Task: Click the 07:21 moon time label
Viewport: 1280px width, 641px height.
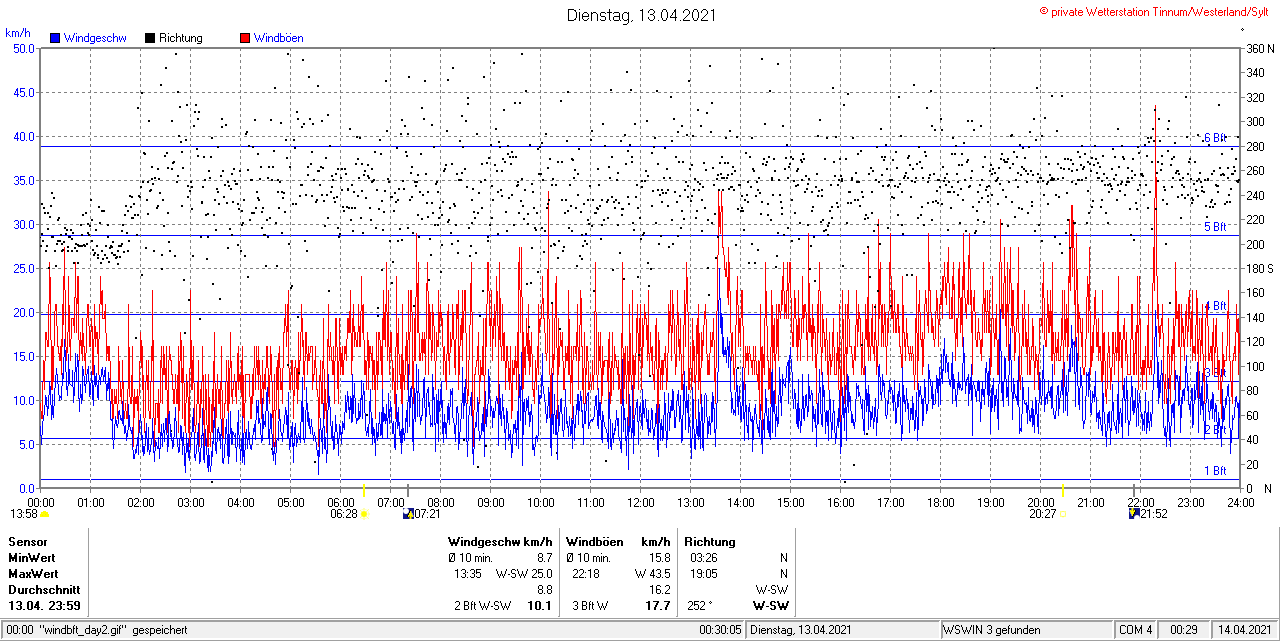Action: click(x=427, y=514)
